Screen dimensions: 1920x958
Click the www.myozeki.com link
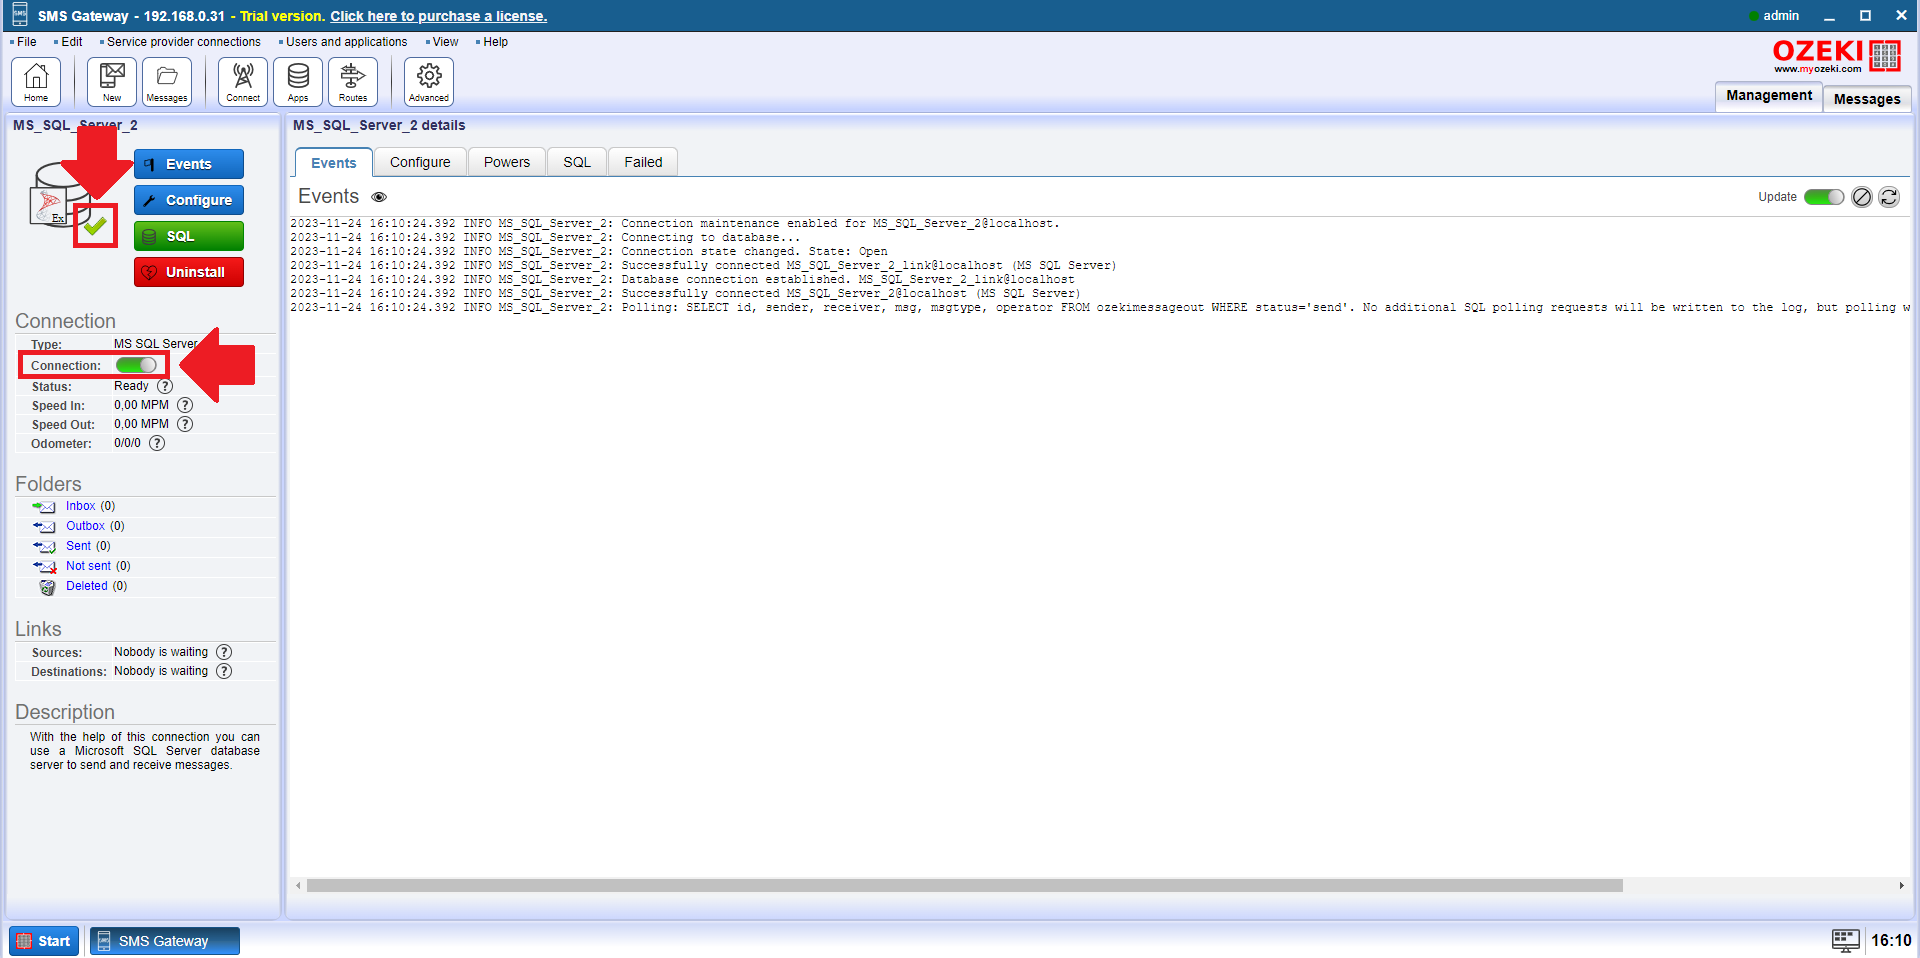click(x=1817, y=69)
